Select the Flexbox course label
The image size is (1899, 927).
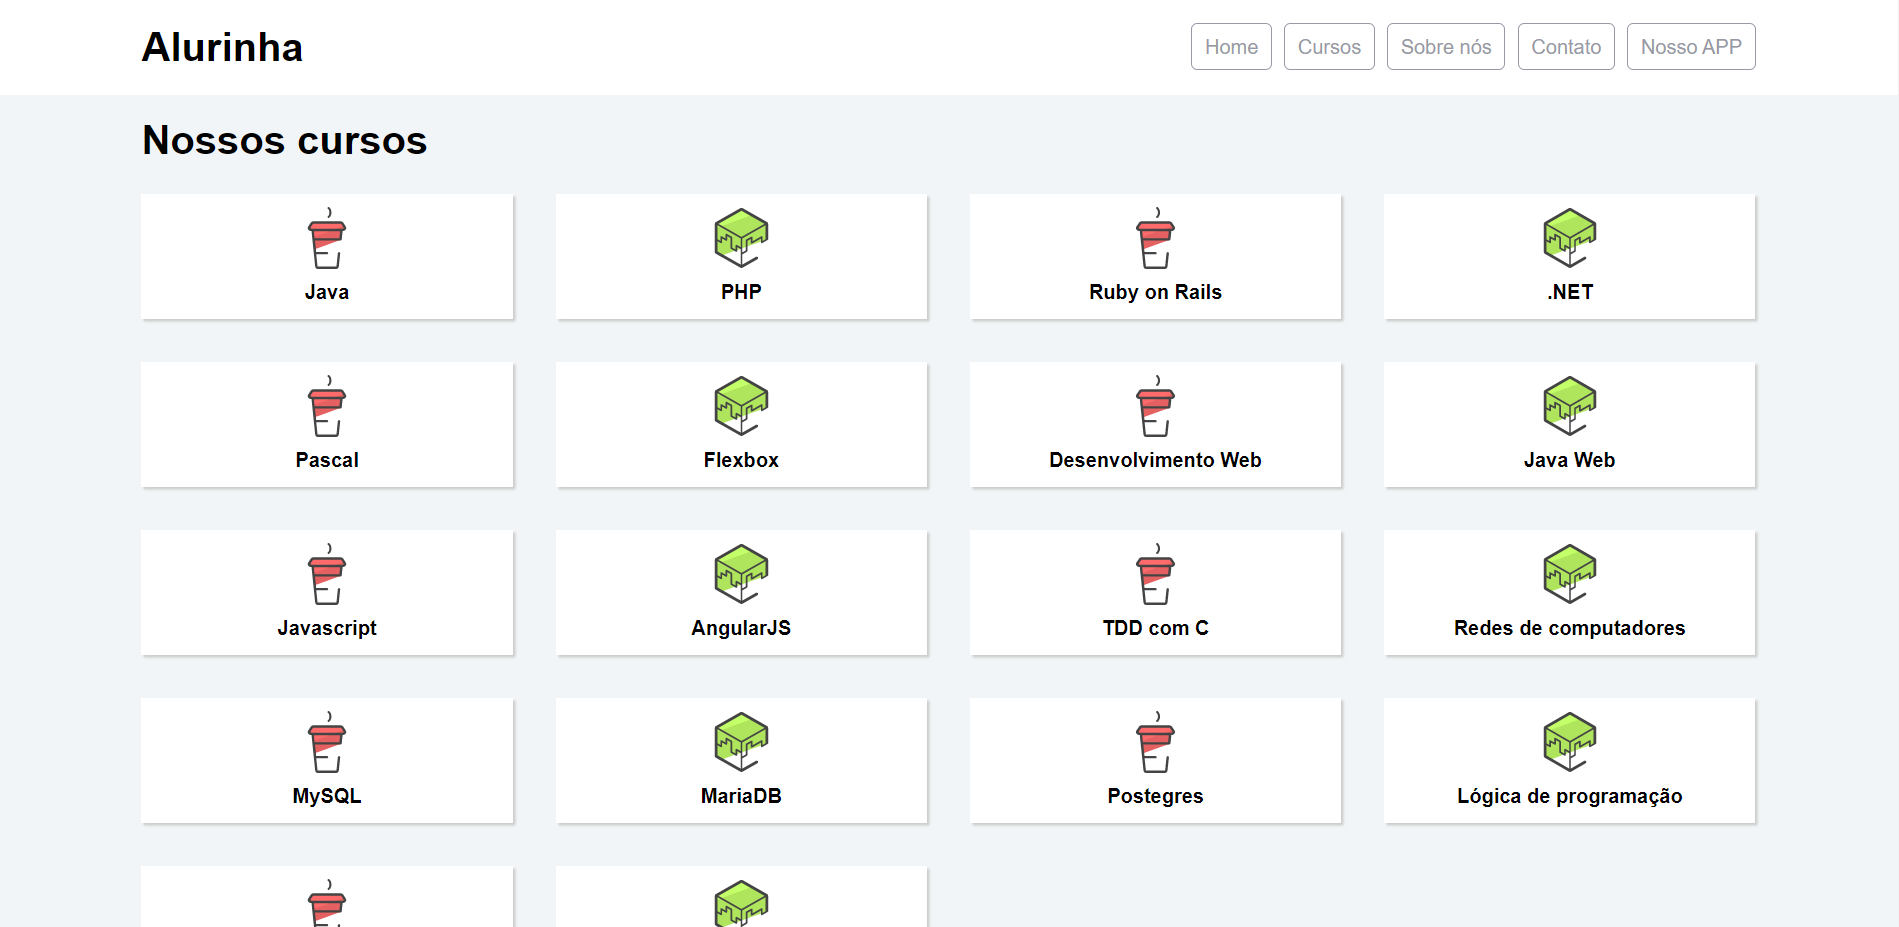pyautogui.click(x=741, y=460)
